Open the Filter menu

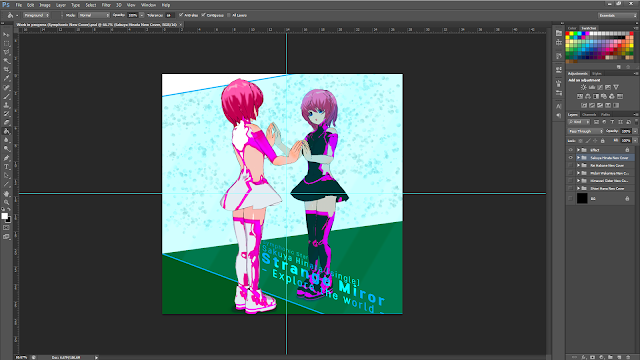[x=106, y=5]
